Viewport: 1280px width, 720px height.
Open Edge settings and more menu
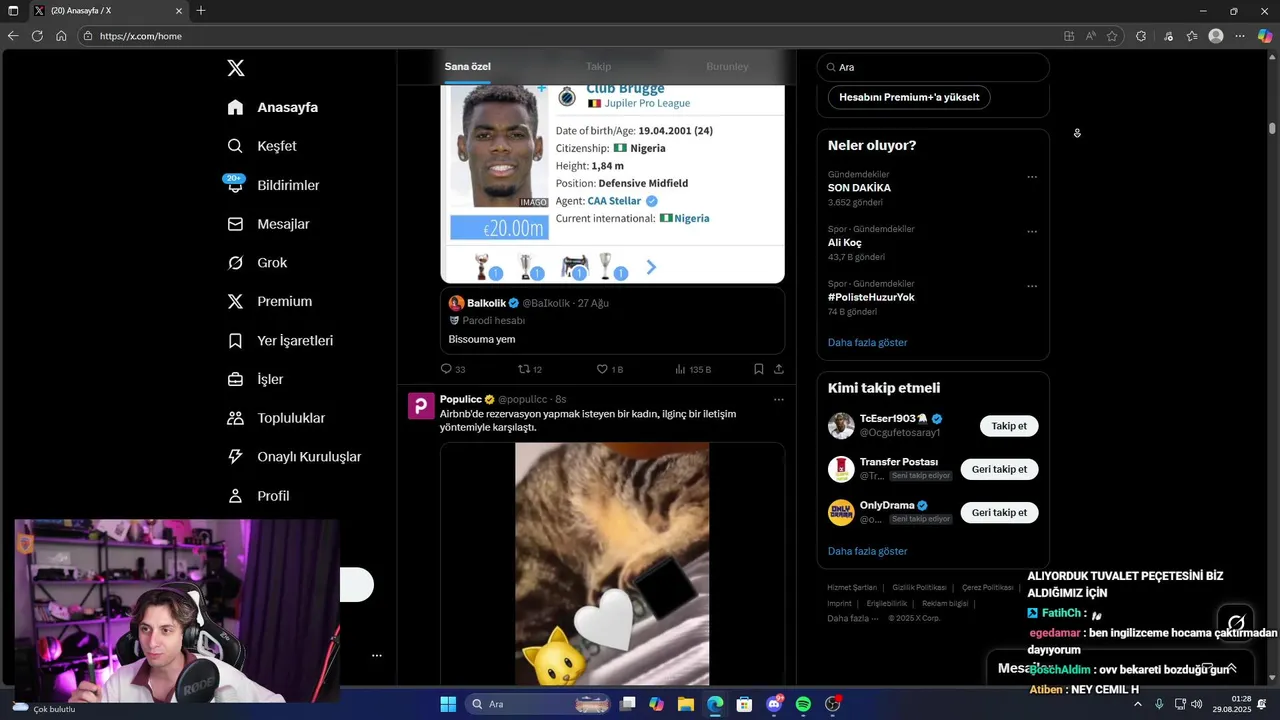click(x=1240, y=36)
